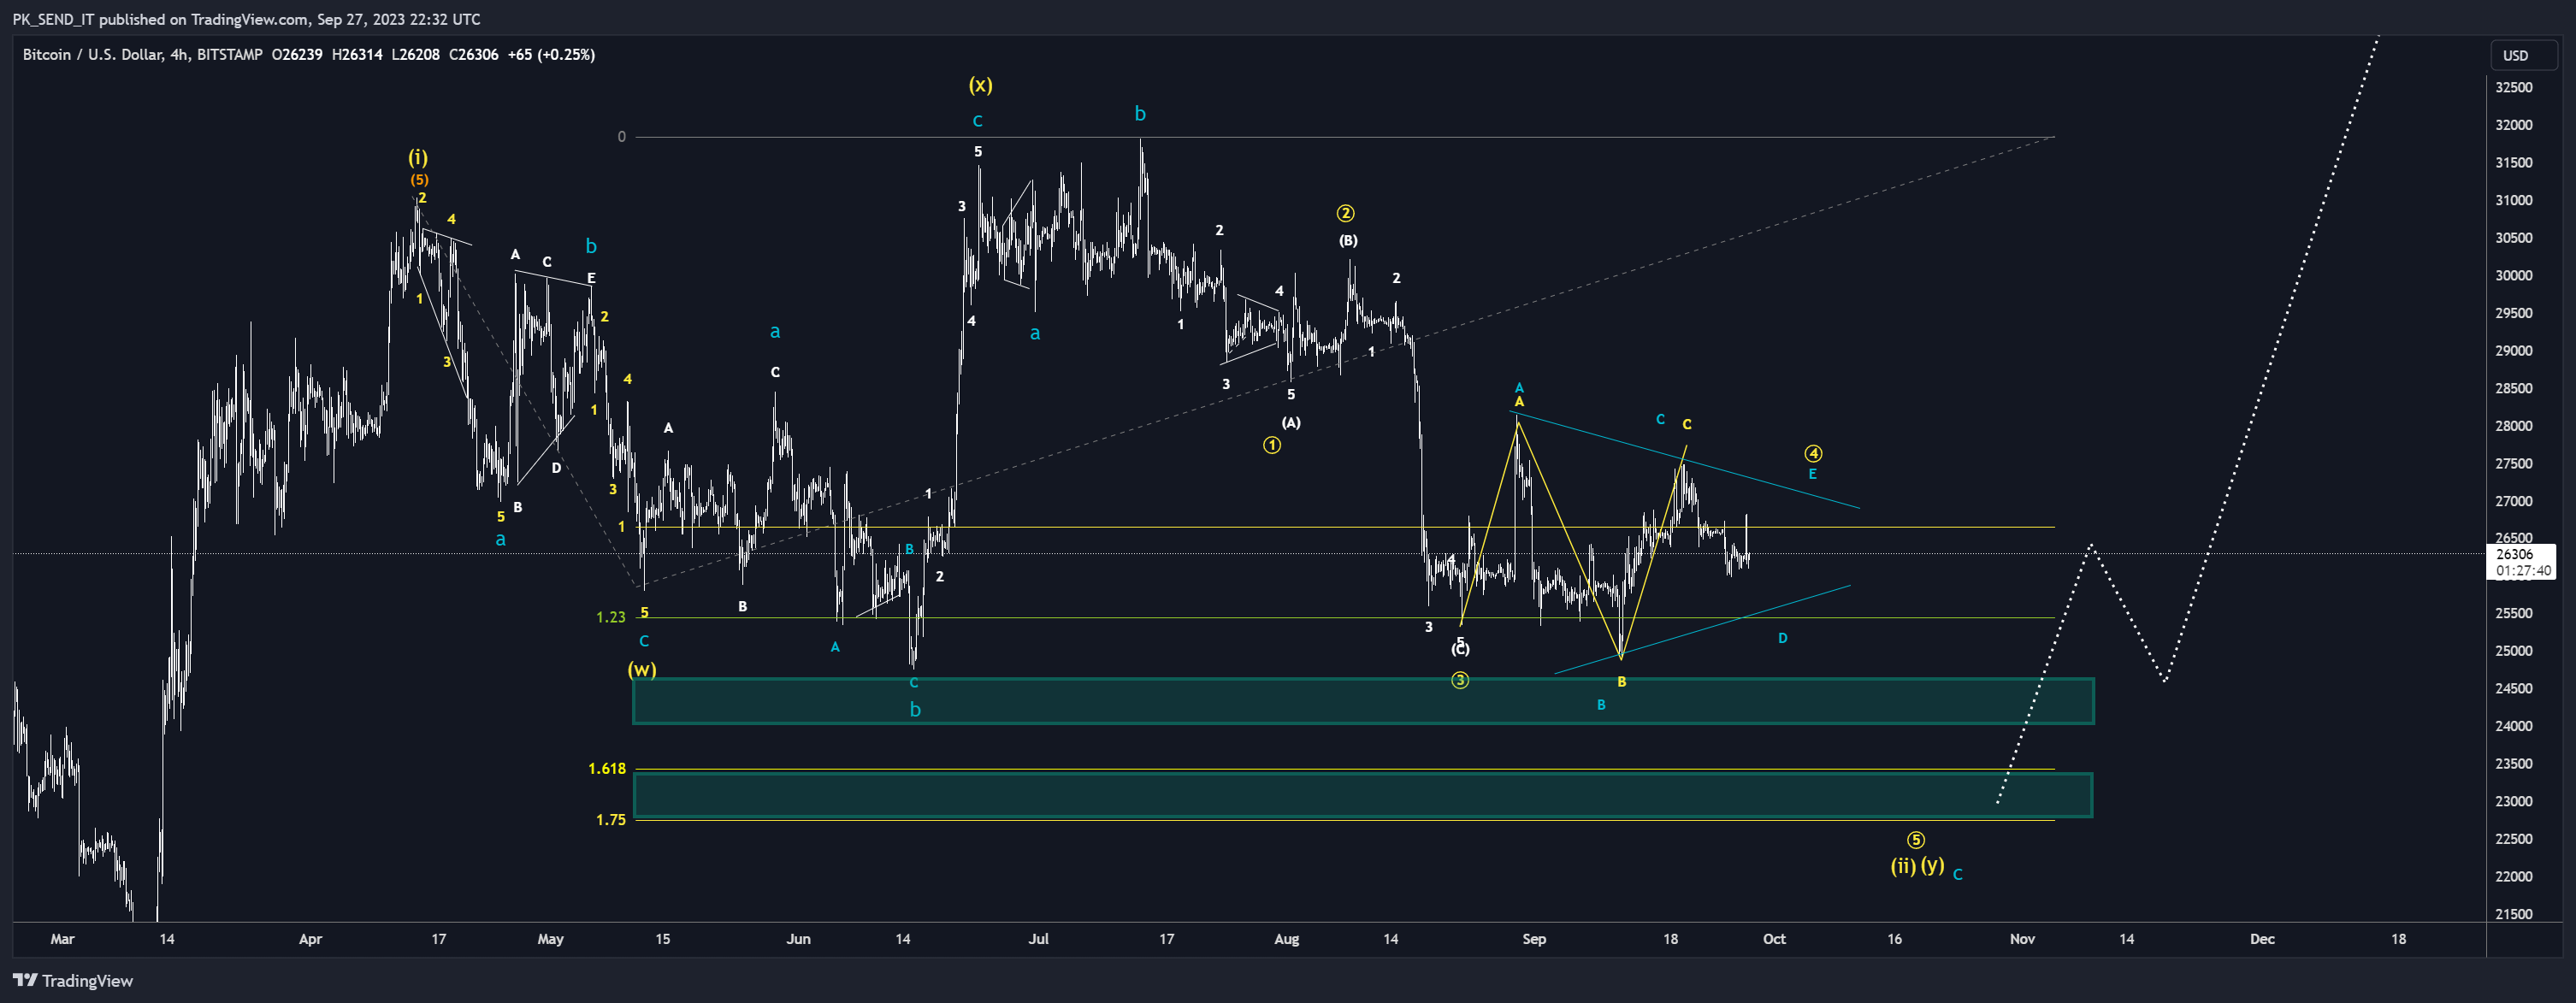Click the Oct date on time axis
The height and width of the screenshot is (1003, 2576).
tap(1774, 938)
